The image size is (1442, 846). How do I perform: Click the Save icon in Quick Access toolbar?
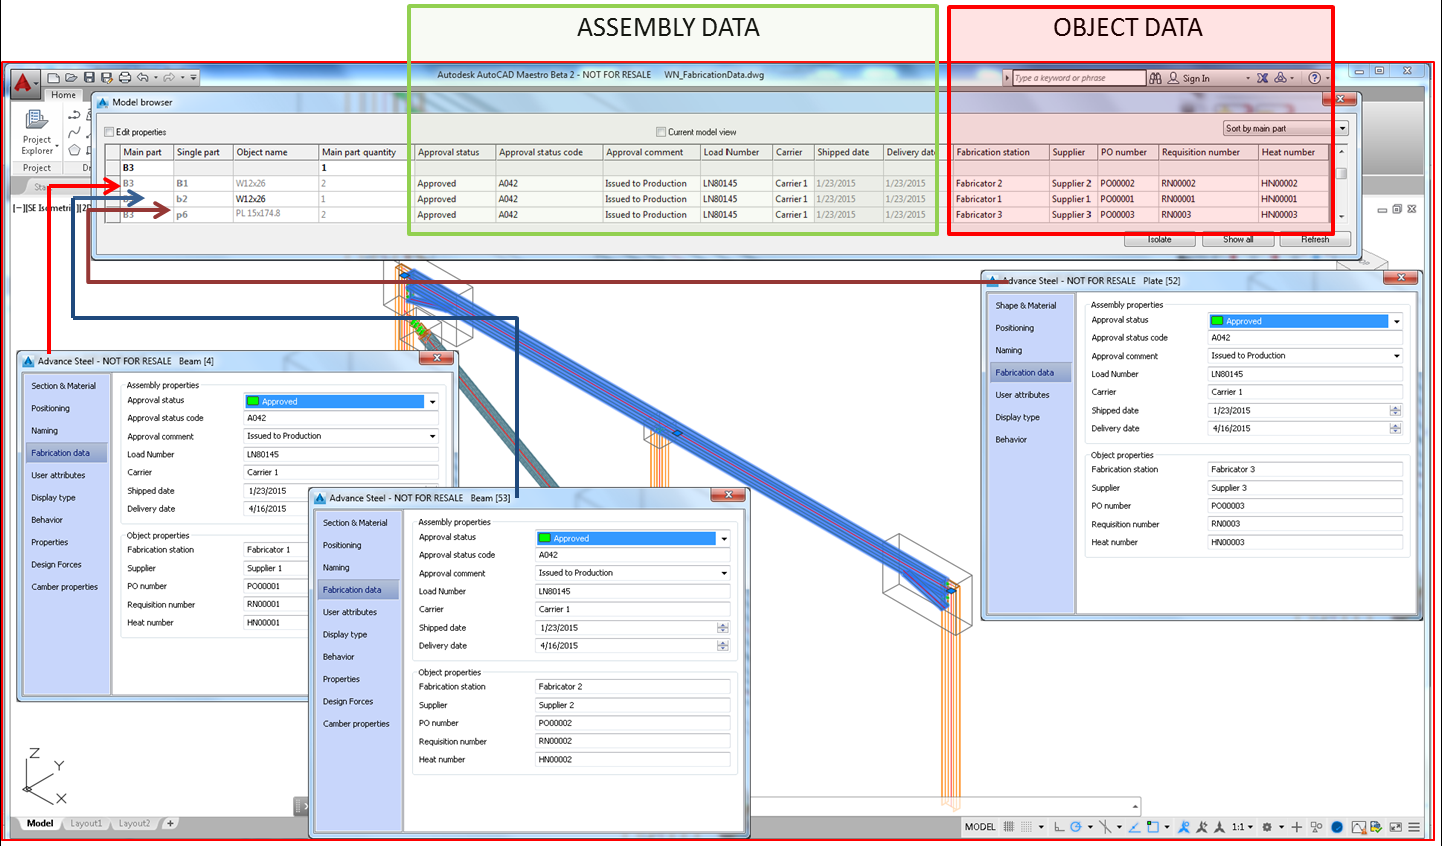pos(89,77)
